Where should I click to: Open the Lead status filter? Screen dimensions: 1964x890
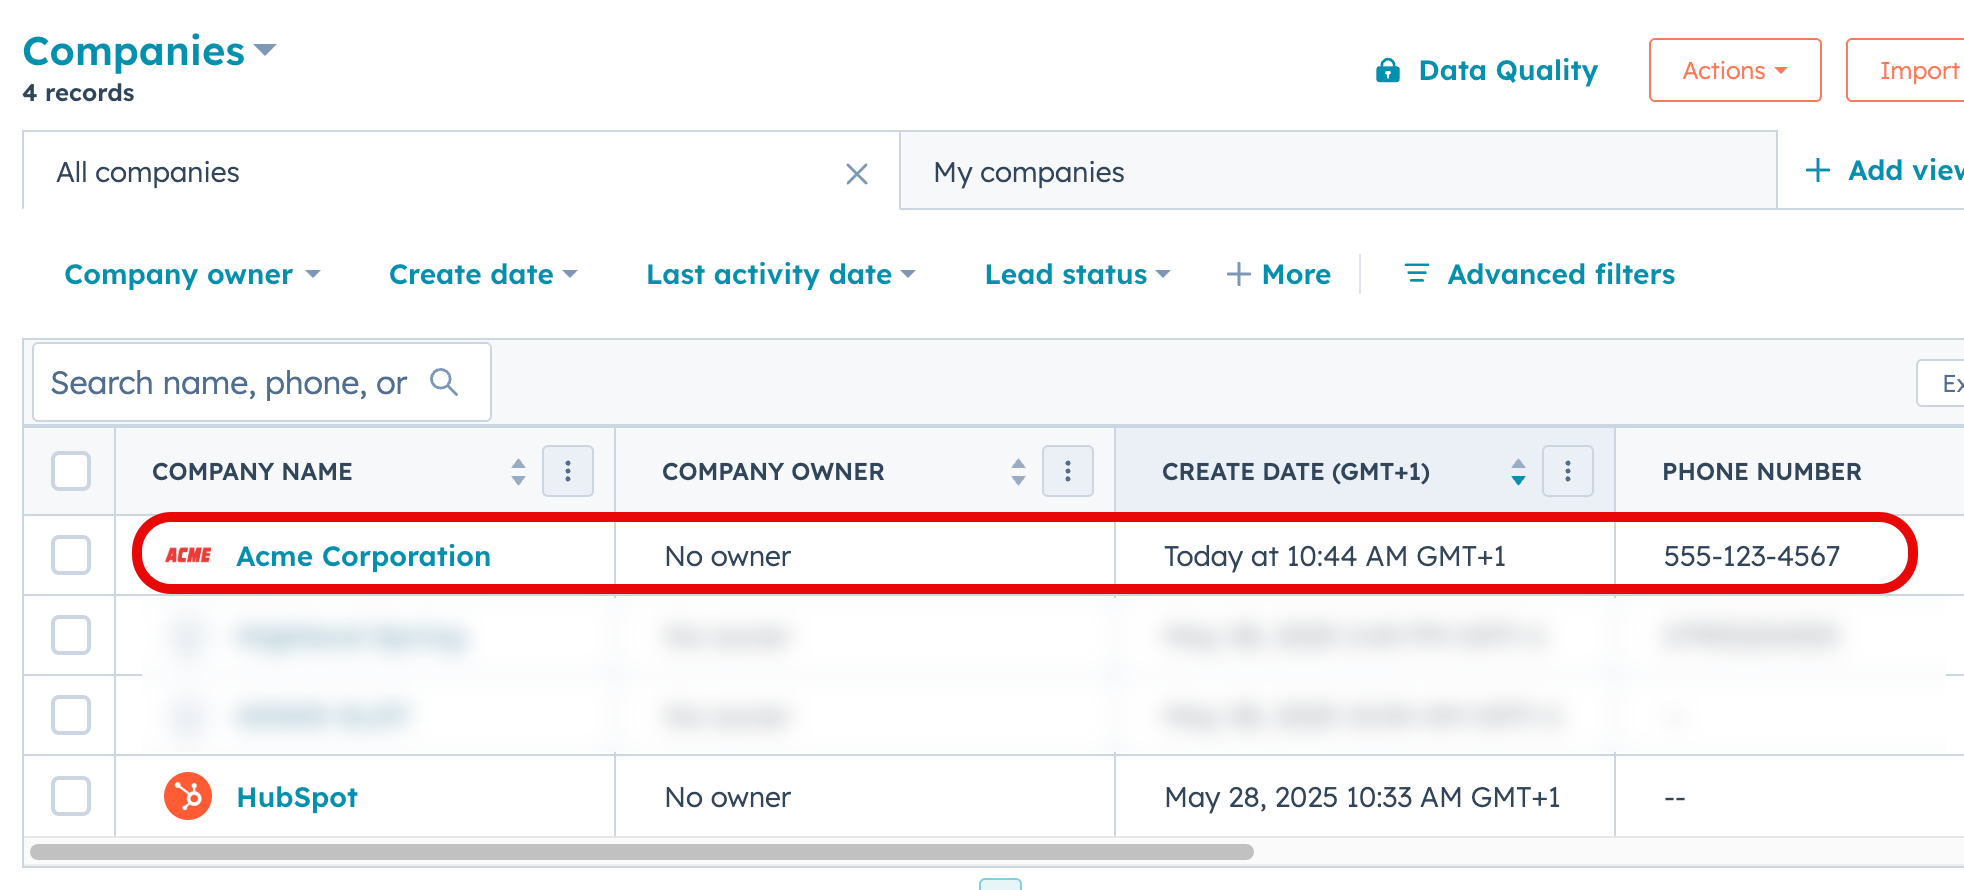(1077, 274)
